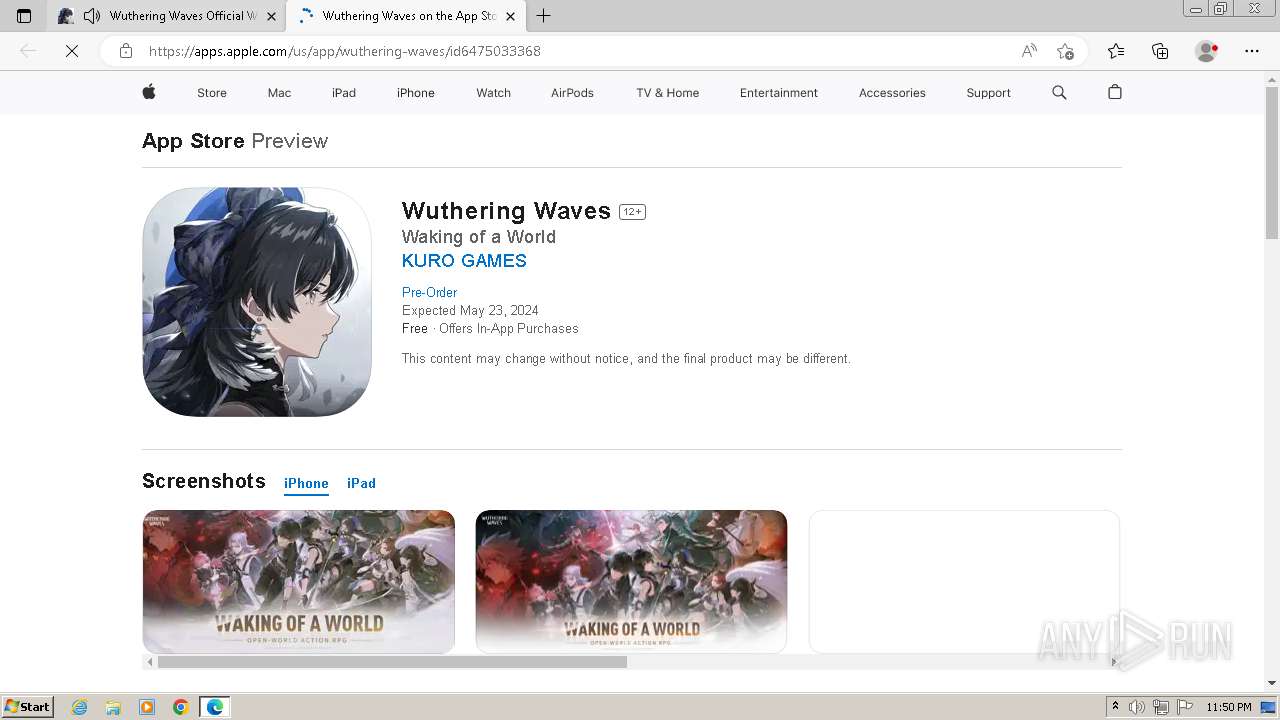Click Expected May 23, 2024 text

tap(470, 311)
